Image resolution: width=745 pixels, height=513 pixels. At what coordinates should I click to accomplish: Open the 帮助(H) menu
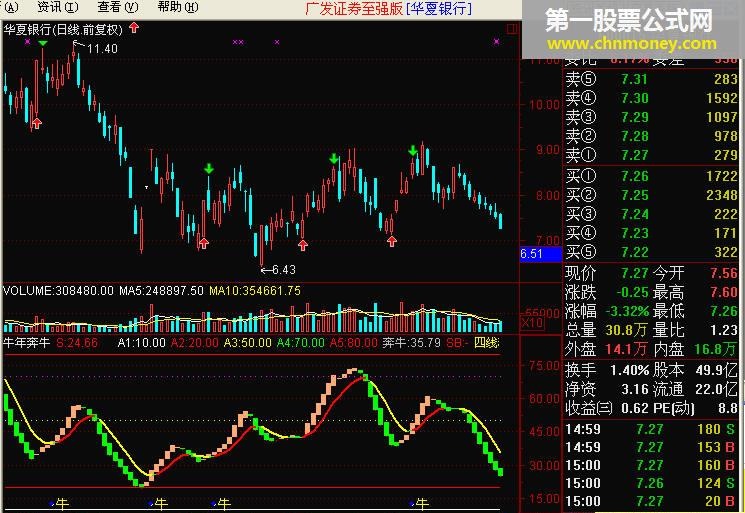[x=178, y=7]
